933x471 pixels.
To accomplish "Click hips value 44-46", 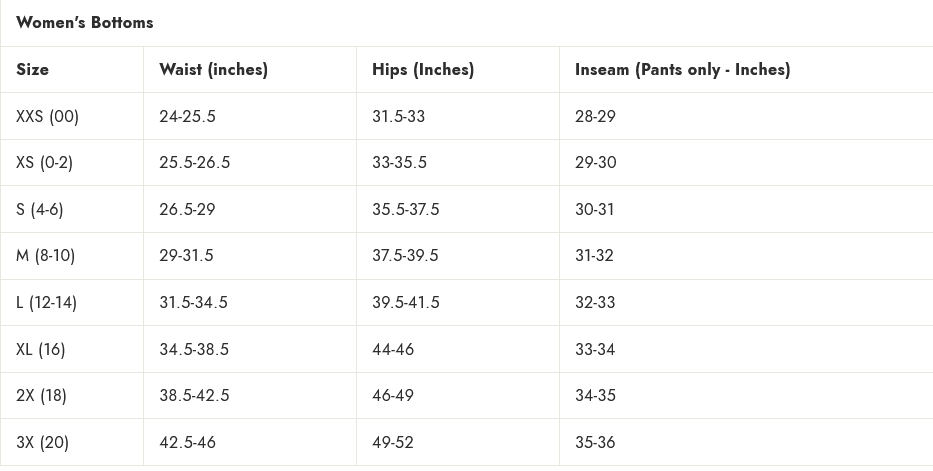I will pos(393,349).
